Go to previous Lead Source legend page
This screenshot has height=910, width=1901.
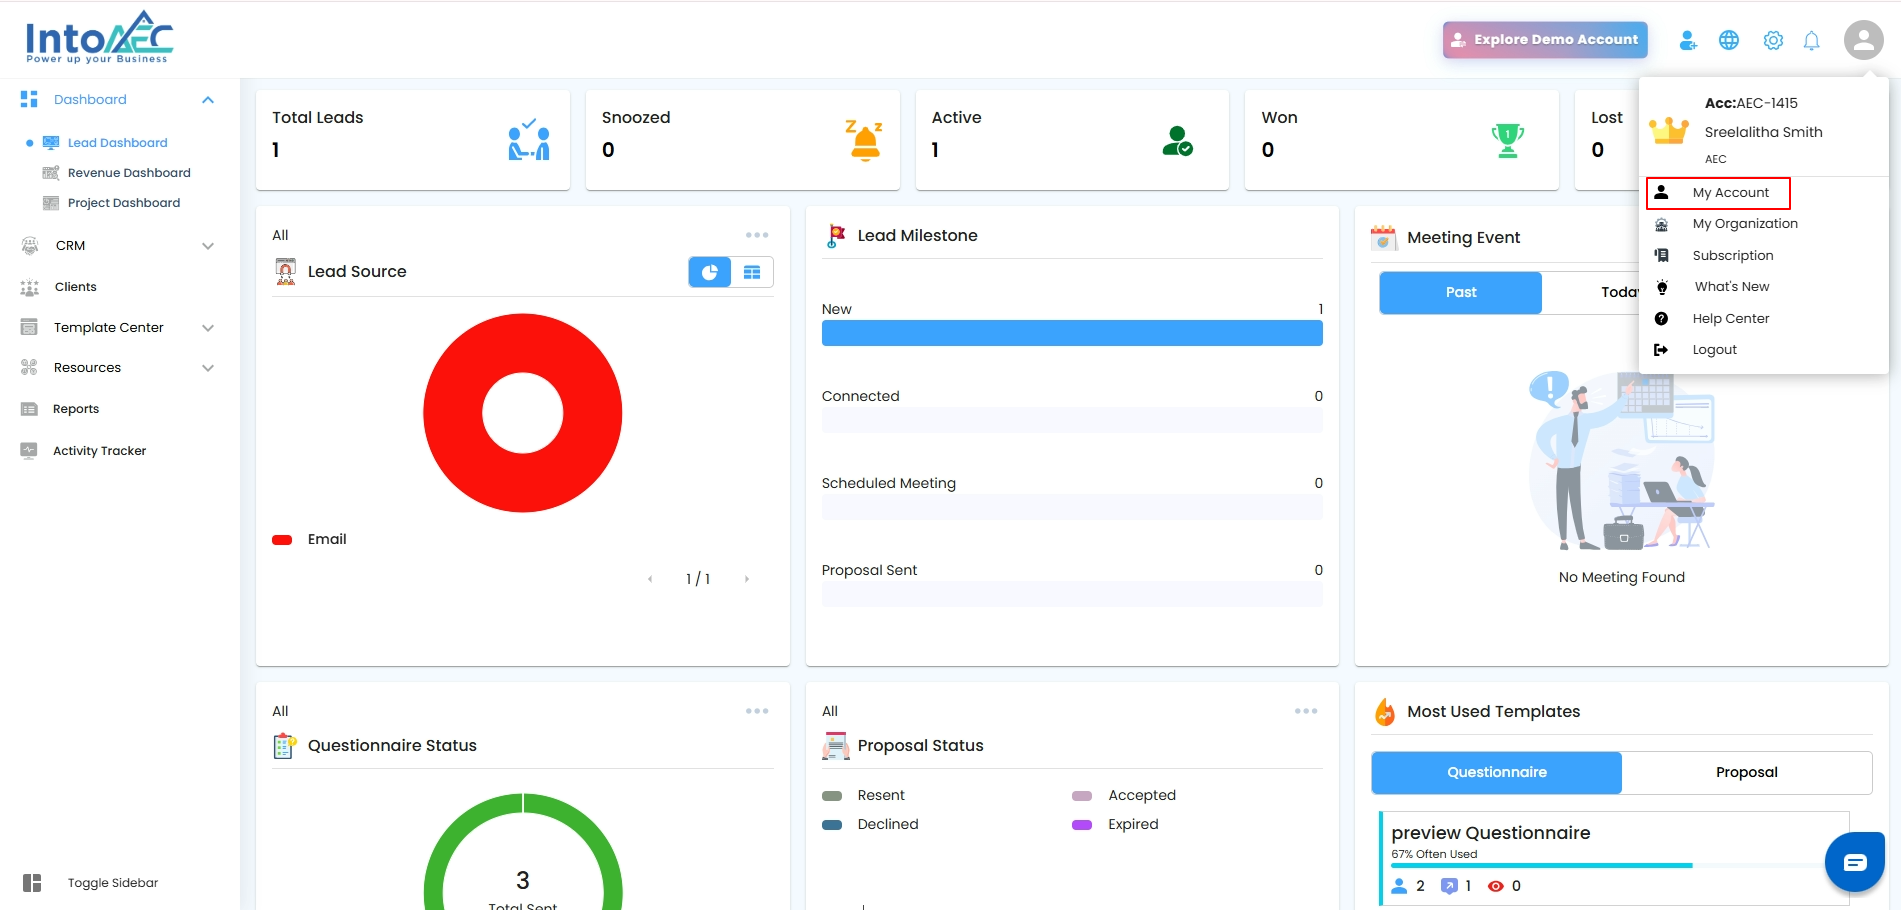[650, 579]
